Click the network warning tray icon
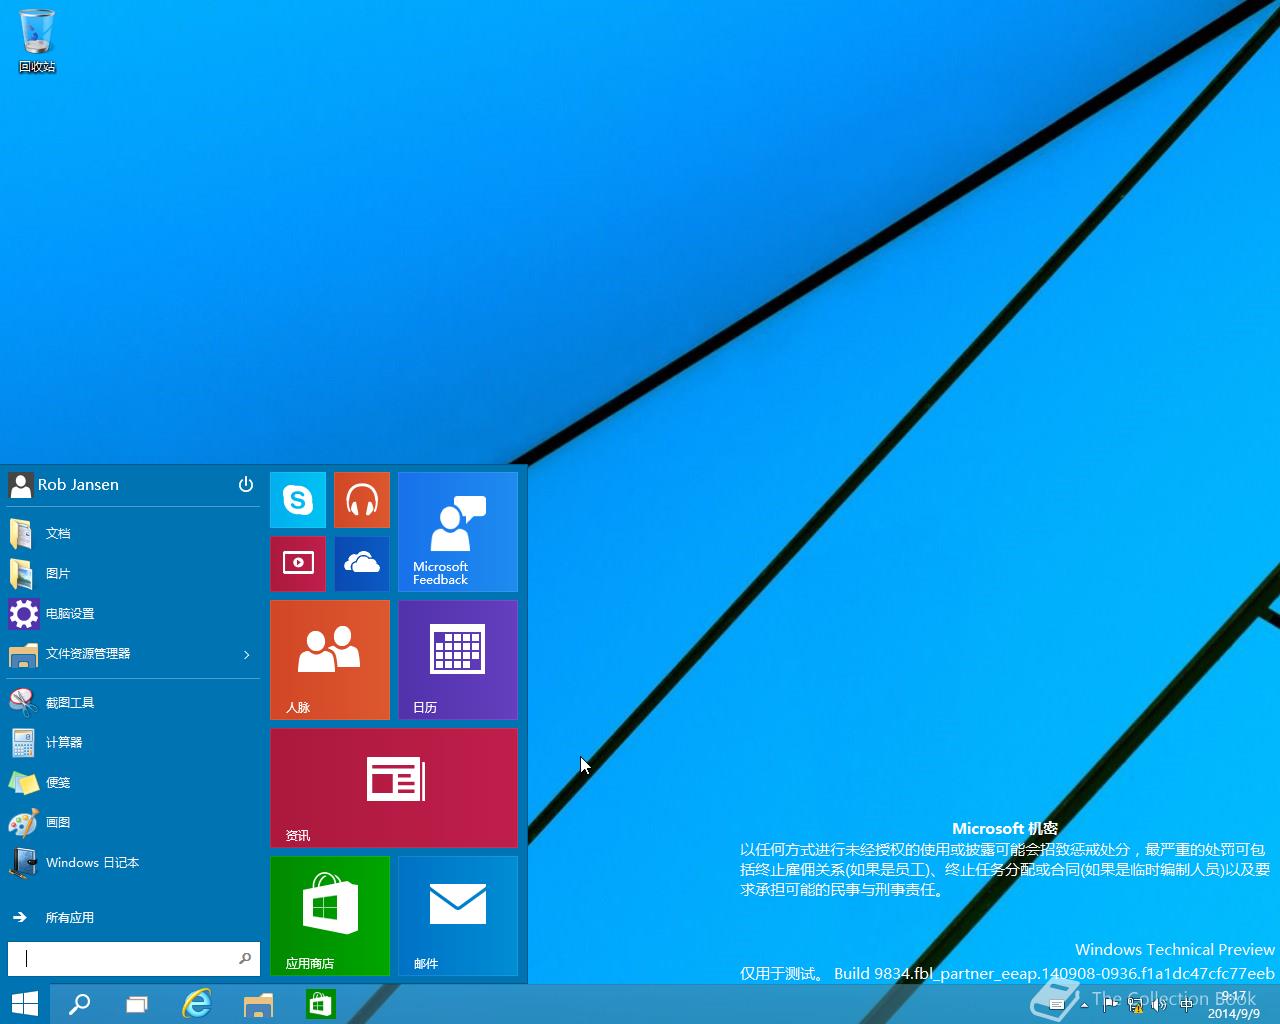Viewport: 1280px width, 1024px height. tap(1135, 1004)
